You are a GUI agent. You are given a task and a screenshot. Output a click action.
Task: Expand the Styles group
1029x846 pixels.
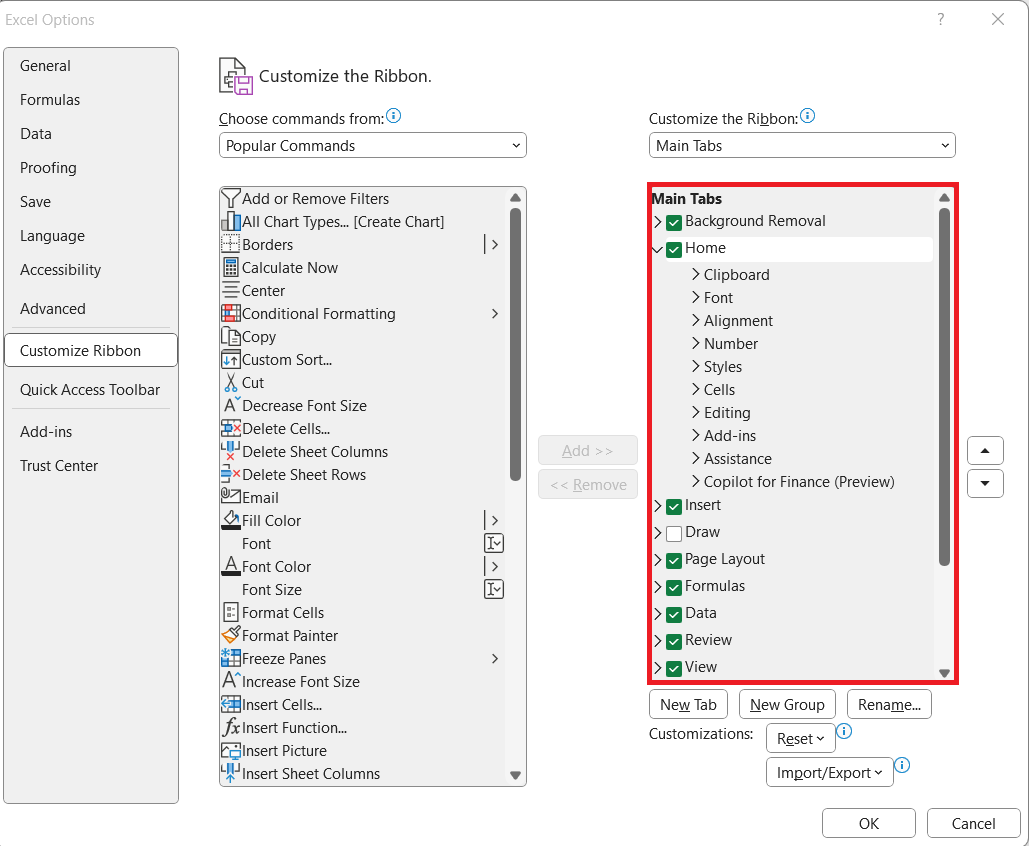click(696, 366)
